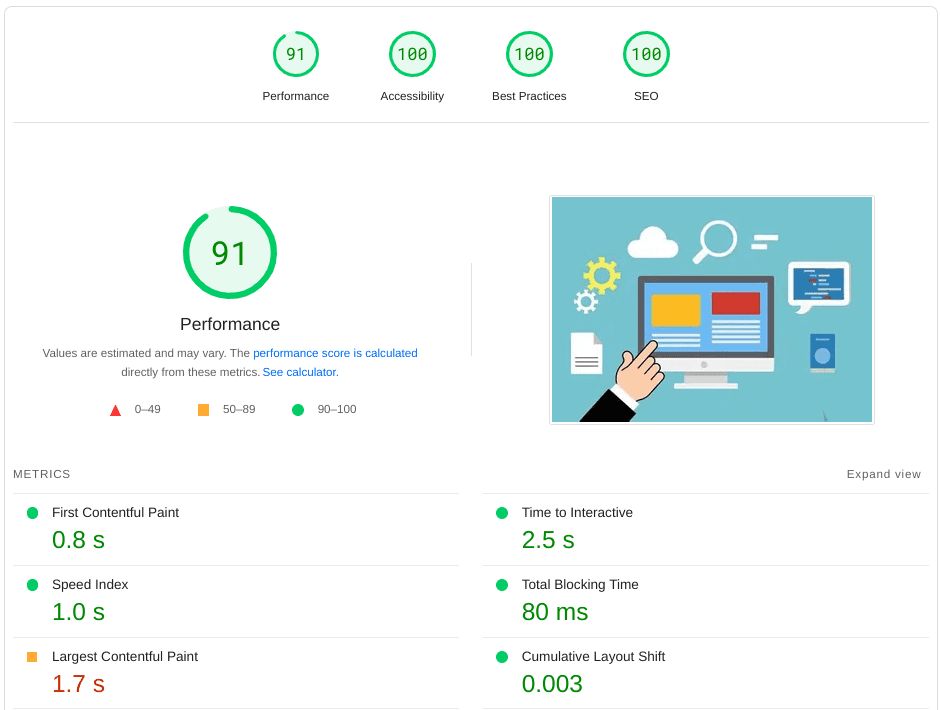This screenshot has height=710, width=941.
Task: Click green dot beside Total Blocking Time
Action: (x=502, y=585)
